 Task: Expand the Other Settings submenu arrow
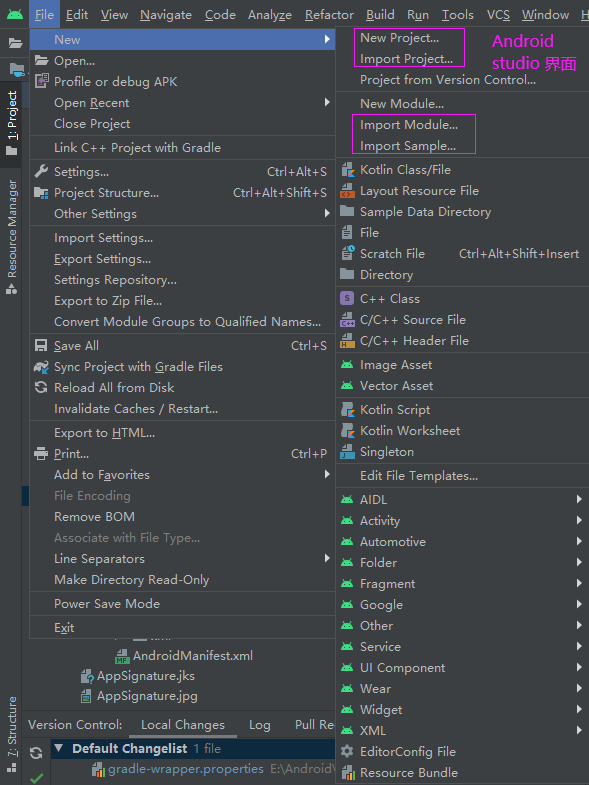(x=327, y=213)
